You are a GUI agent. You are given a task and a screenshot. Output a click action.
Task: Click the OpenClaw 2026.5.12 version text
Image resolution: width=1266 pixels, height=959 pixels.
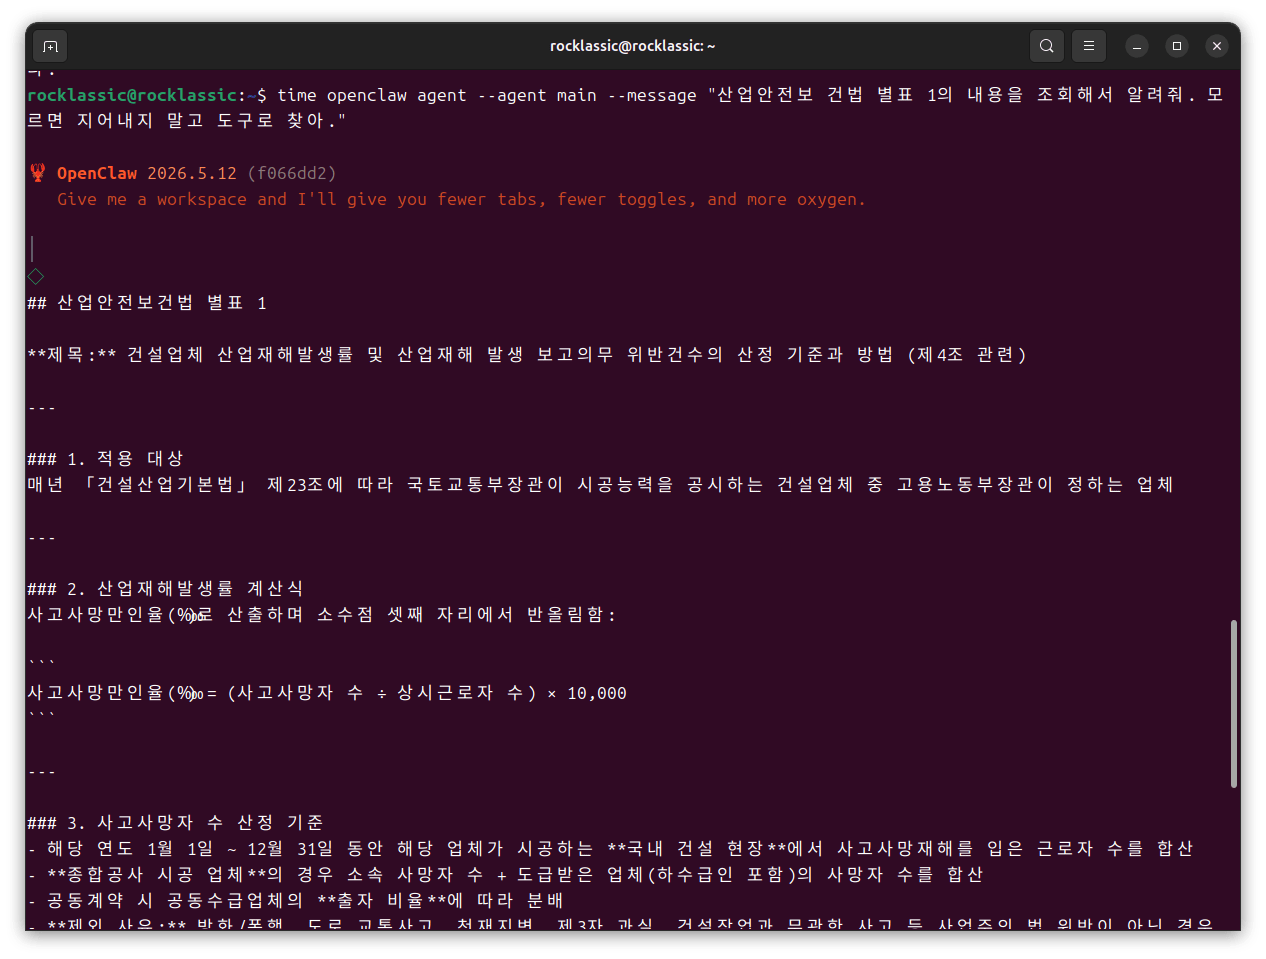tap(147, 173)
